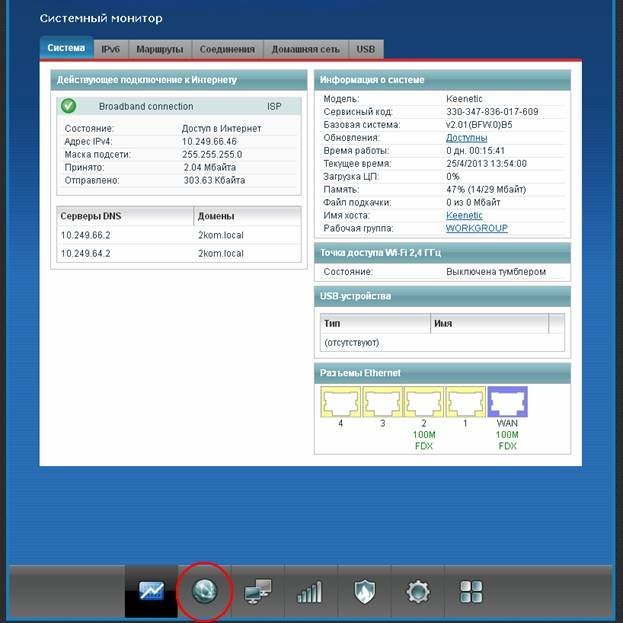Click Ethernet port 4 icon

tap(340, 402)
